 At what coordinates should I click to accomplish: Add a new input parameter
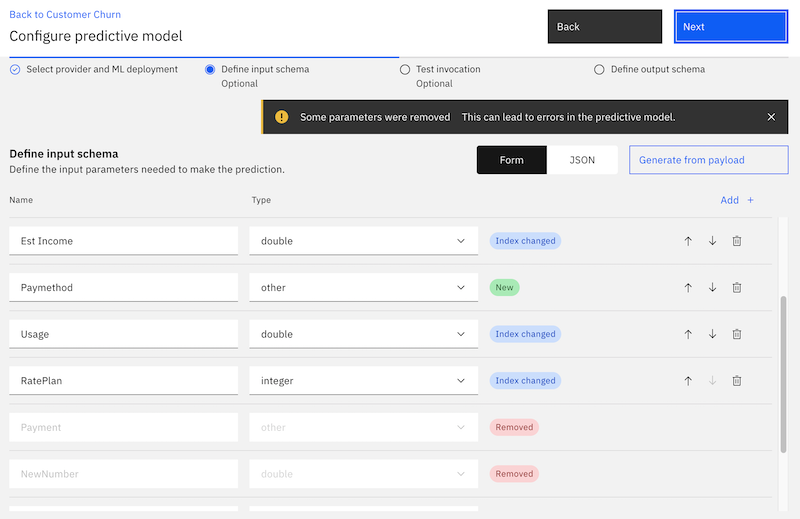(x=737, y=200)
